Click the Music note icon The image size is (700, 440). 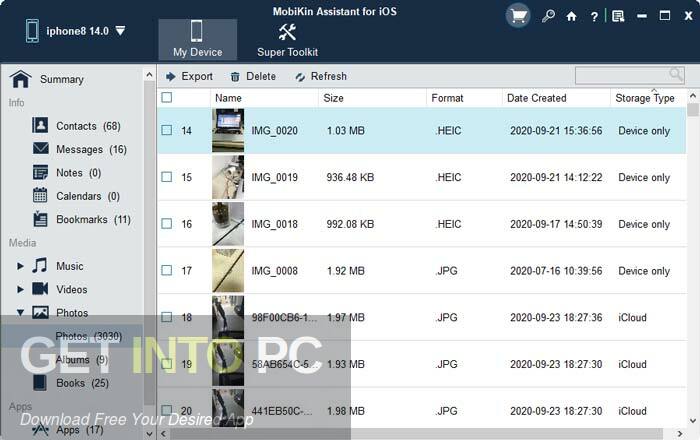tap(40, 266)
